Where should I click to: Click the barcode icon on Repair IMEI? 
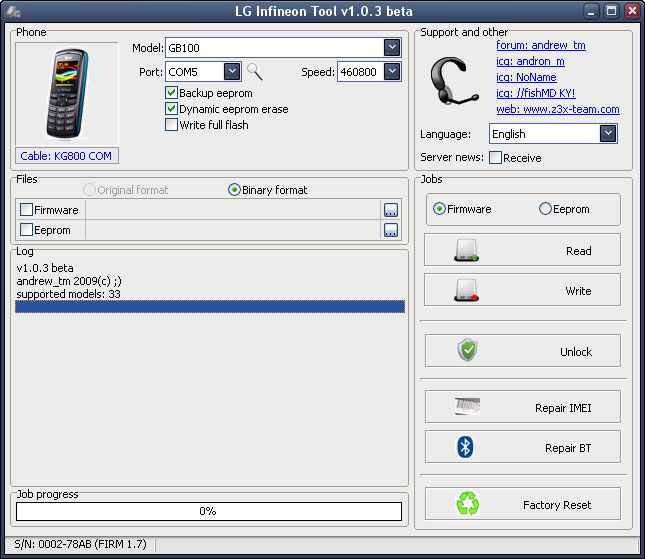pos(467,406)
